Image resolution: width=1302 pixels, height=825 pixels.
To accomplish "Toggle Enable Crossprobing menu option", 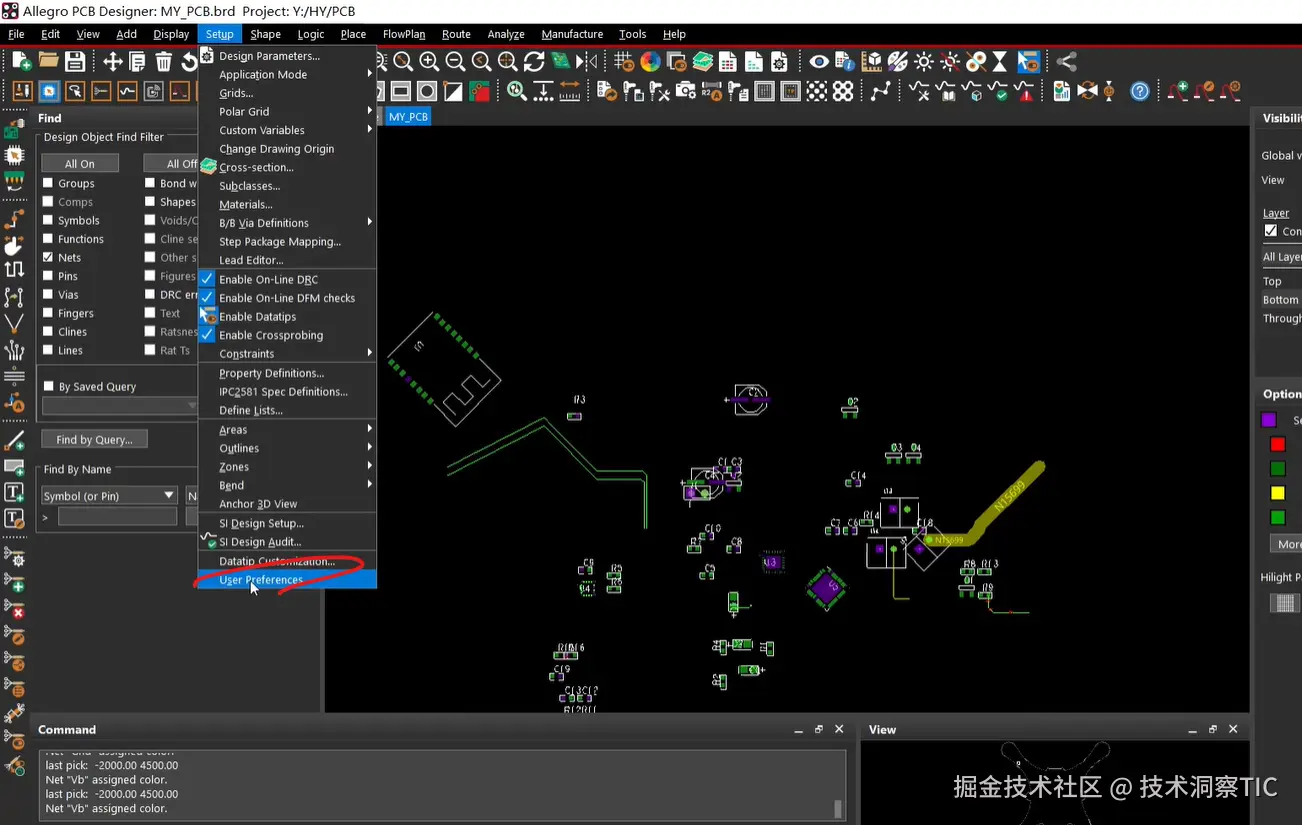I will tap(287, 335).
